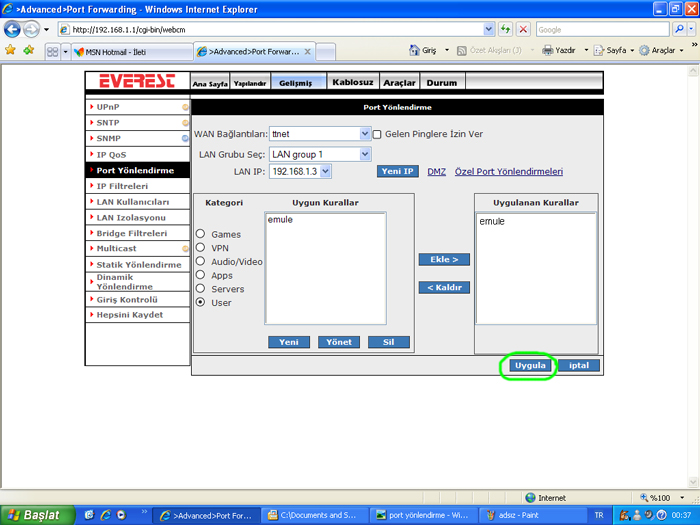Select the Audio/Video category radio button

200,261
